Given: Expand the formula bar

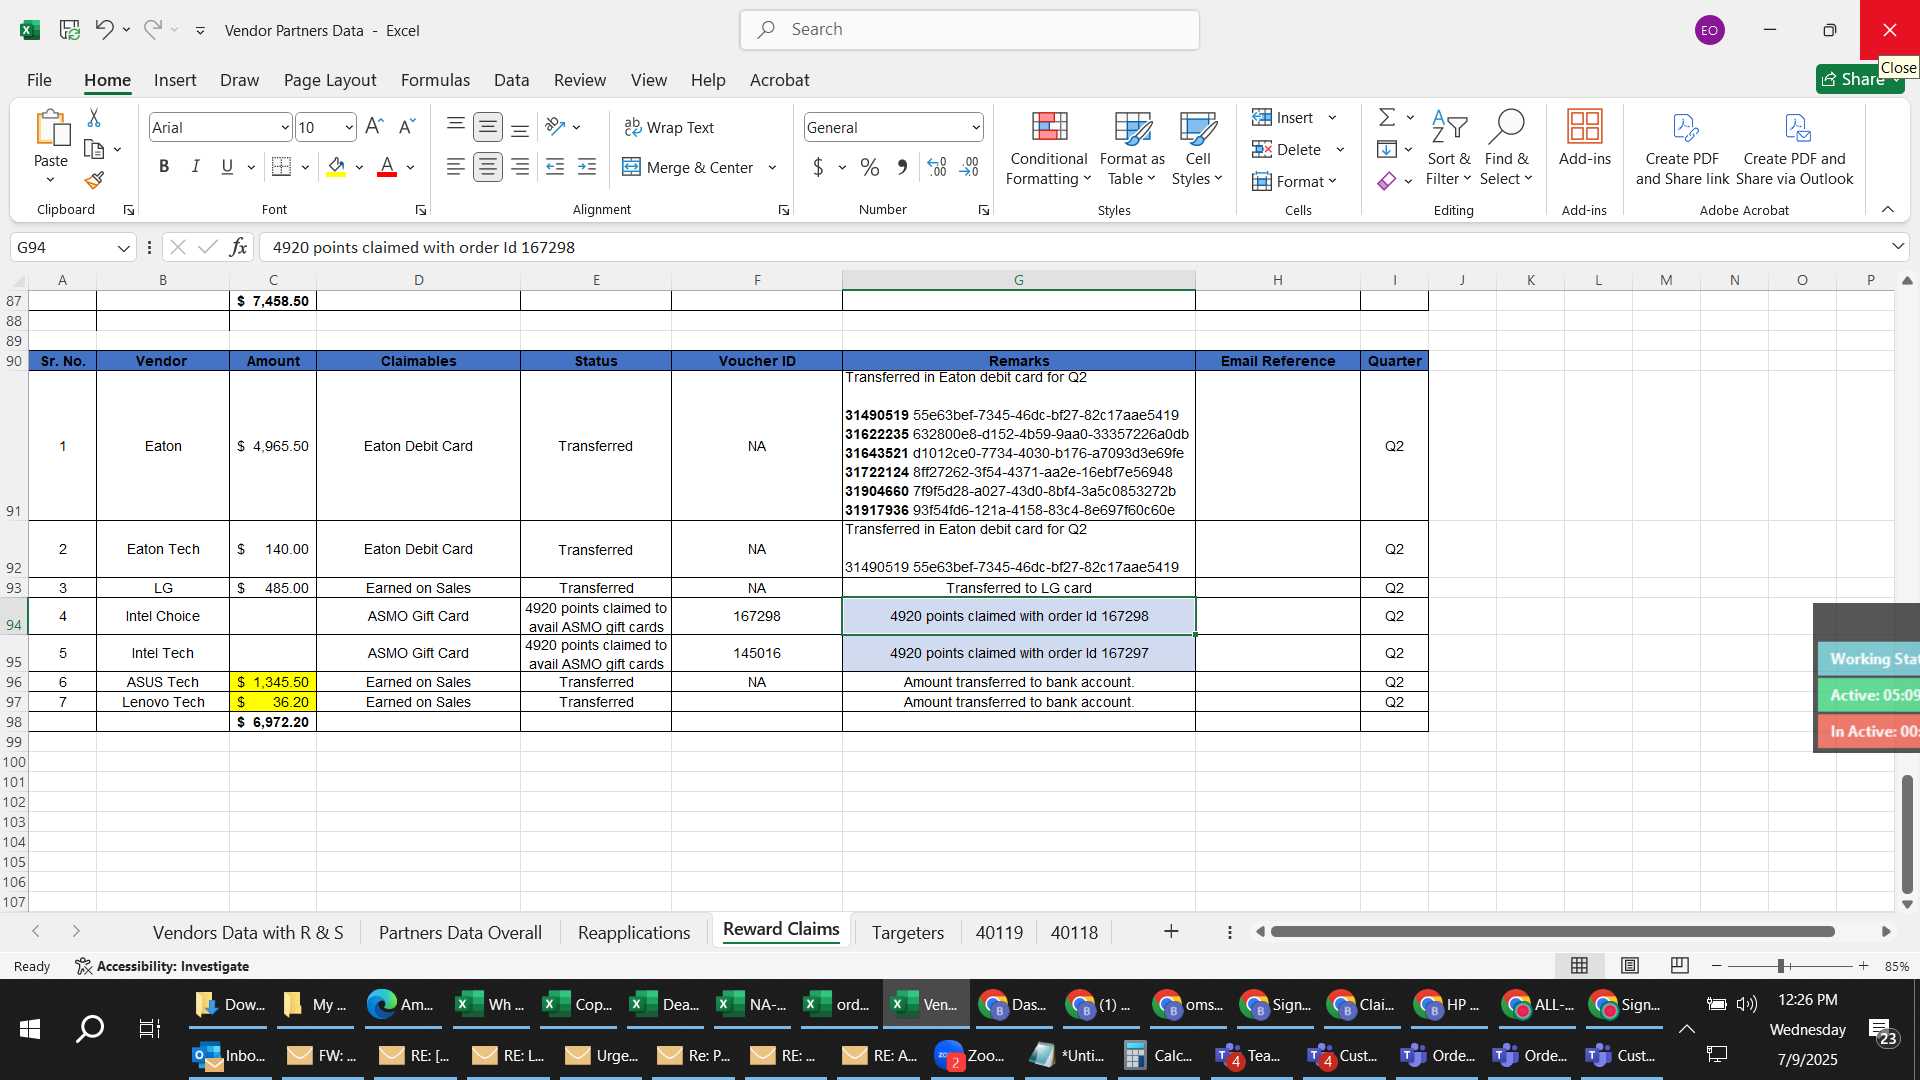Looking at the screenshot, I should pos(1897,246).
